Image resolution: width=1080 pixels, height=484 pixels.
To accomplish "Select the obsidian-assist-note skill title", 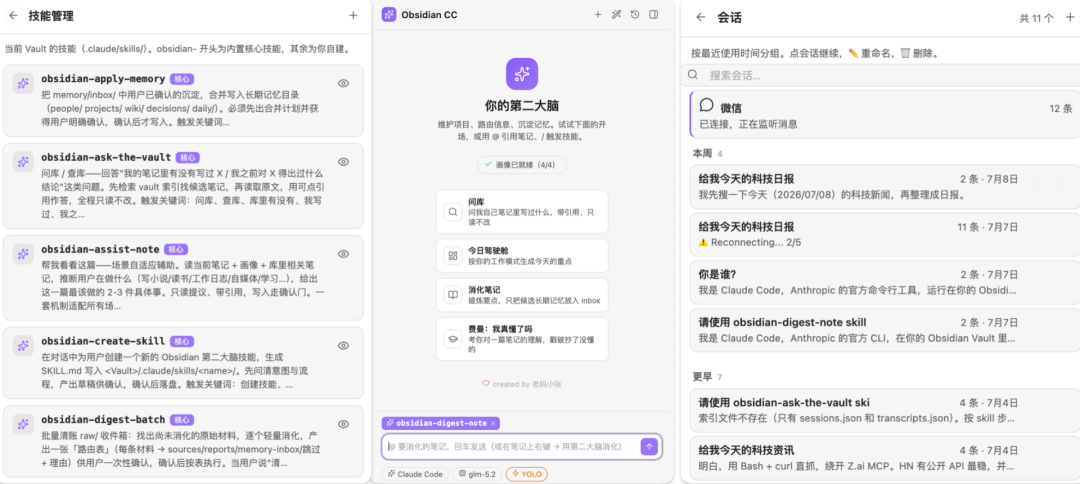I will (x=101, y=249).
